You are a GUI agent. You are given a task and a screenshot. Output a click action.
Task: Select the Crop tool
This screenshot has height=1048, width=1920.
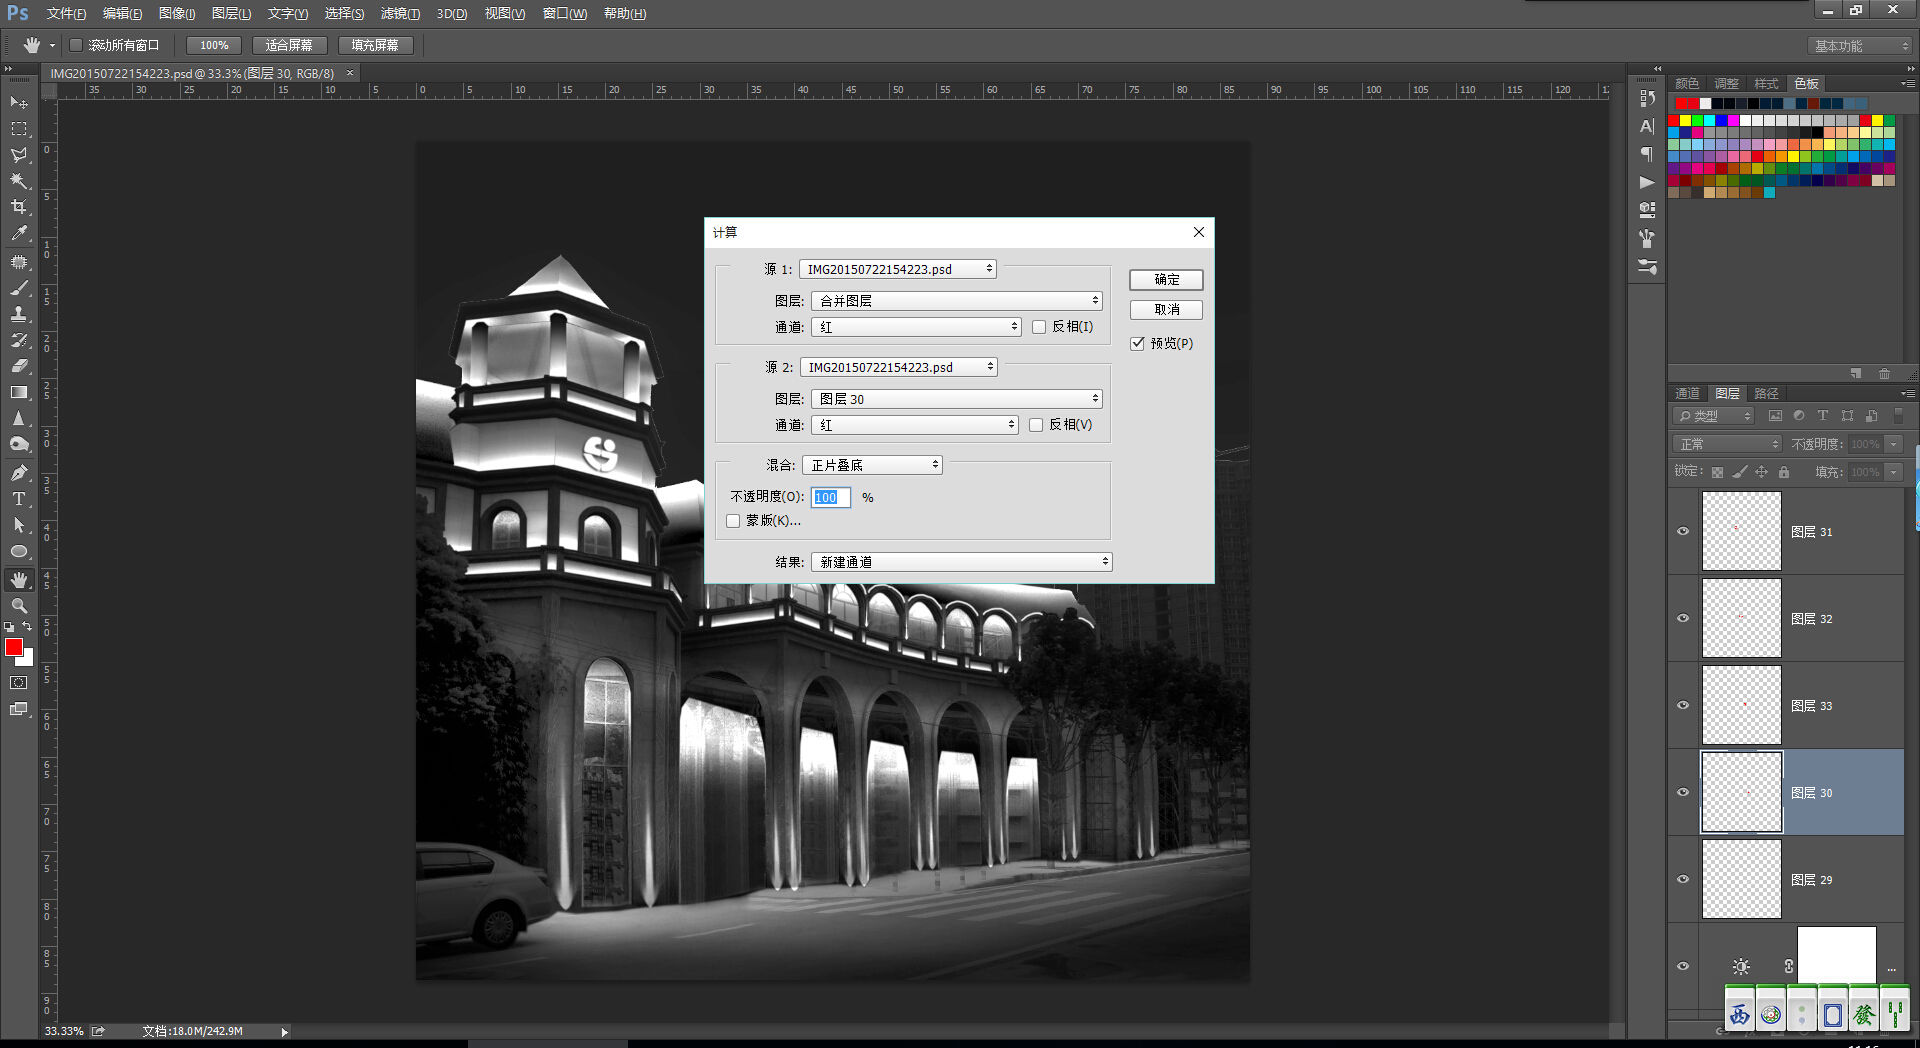pos(19,207)
